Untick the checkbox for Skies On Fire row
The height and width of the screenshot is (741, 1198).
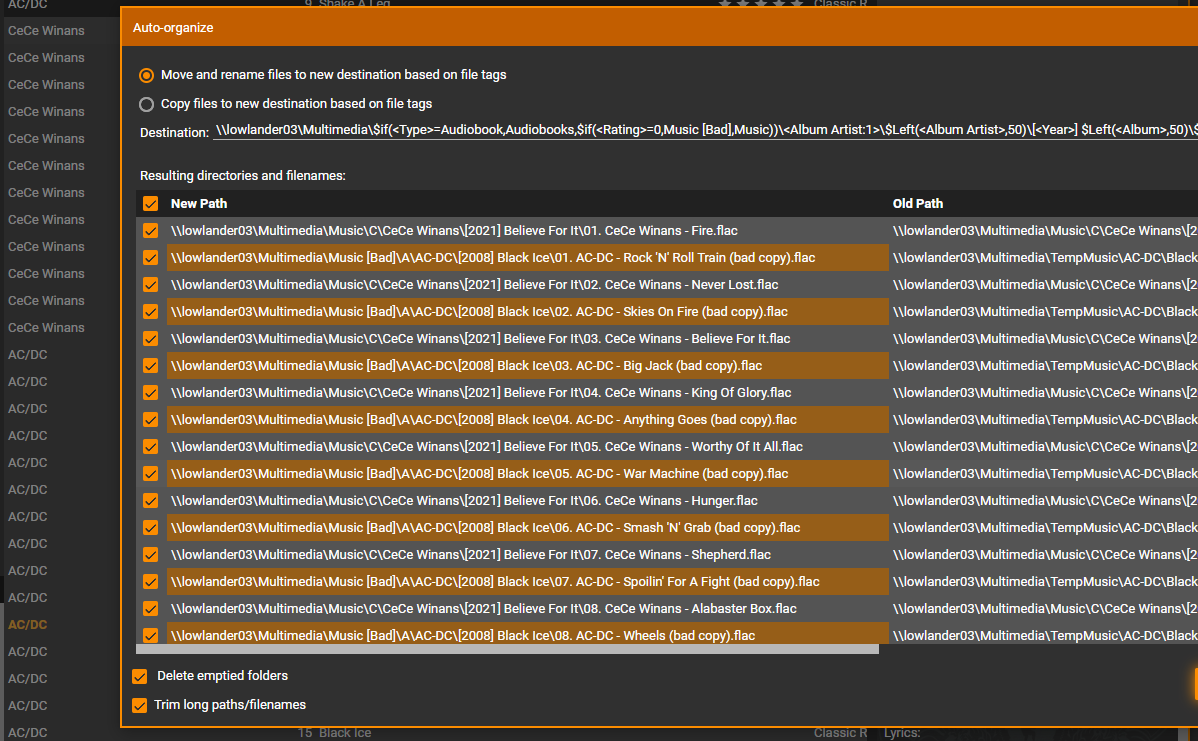[151, 312]
